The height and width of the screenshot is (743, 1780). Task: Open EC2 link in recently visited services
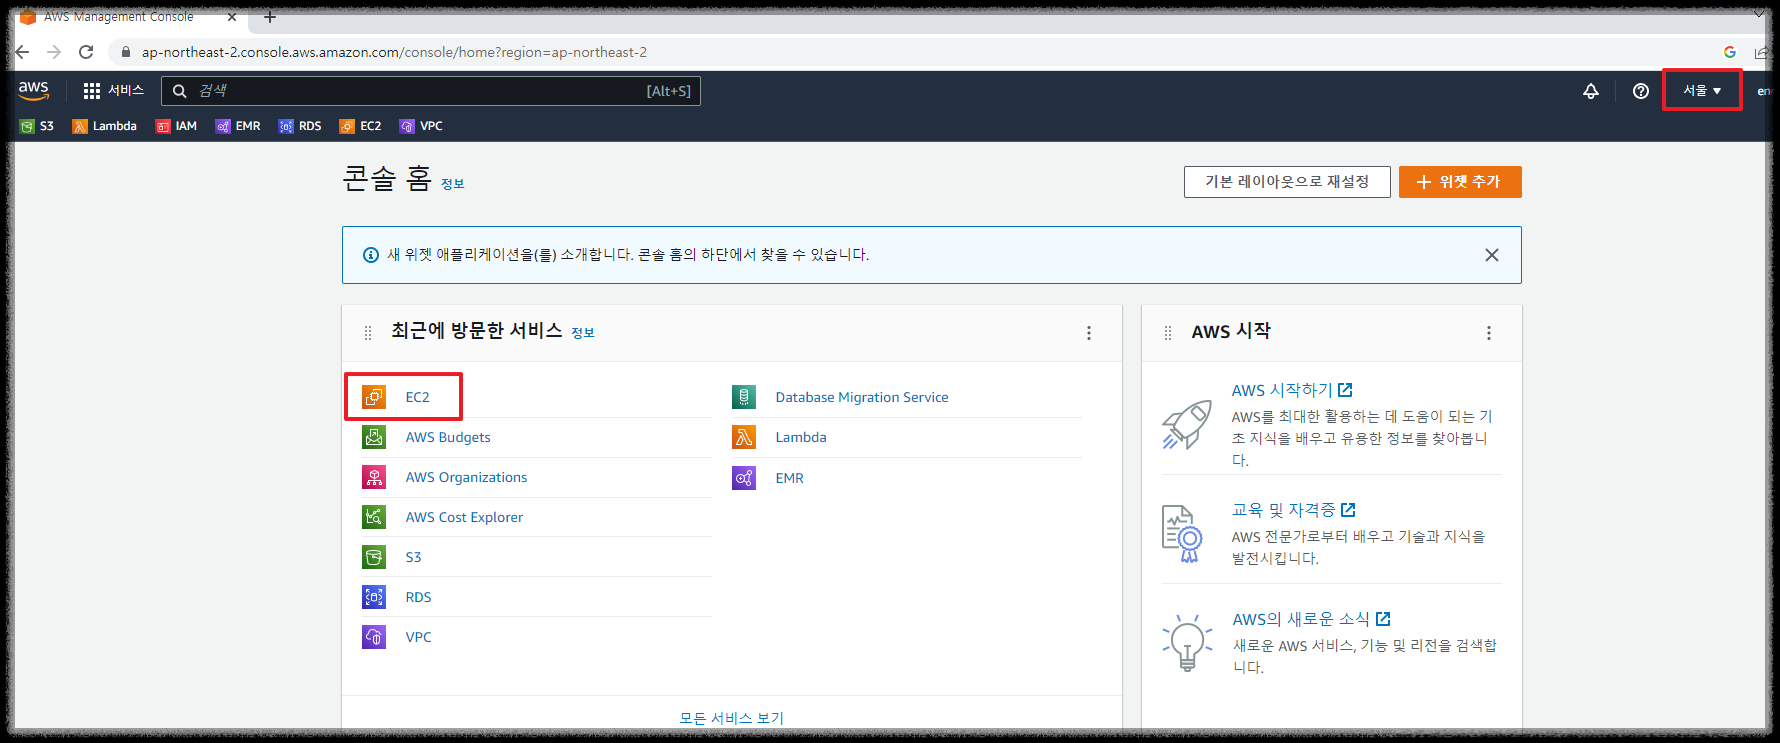pyautogui.click(x=418, y=397)
